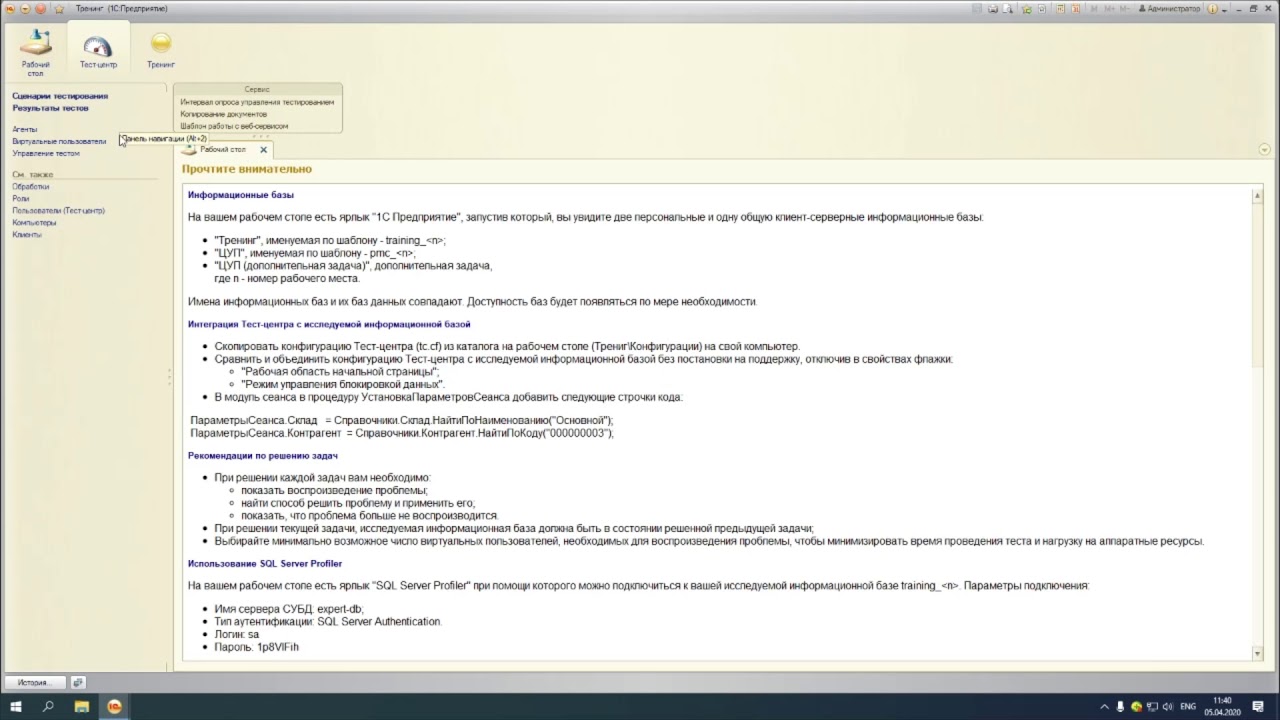
Task: Open the calculator icon in title bar
Action: [1060, 8]
